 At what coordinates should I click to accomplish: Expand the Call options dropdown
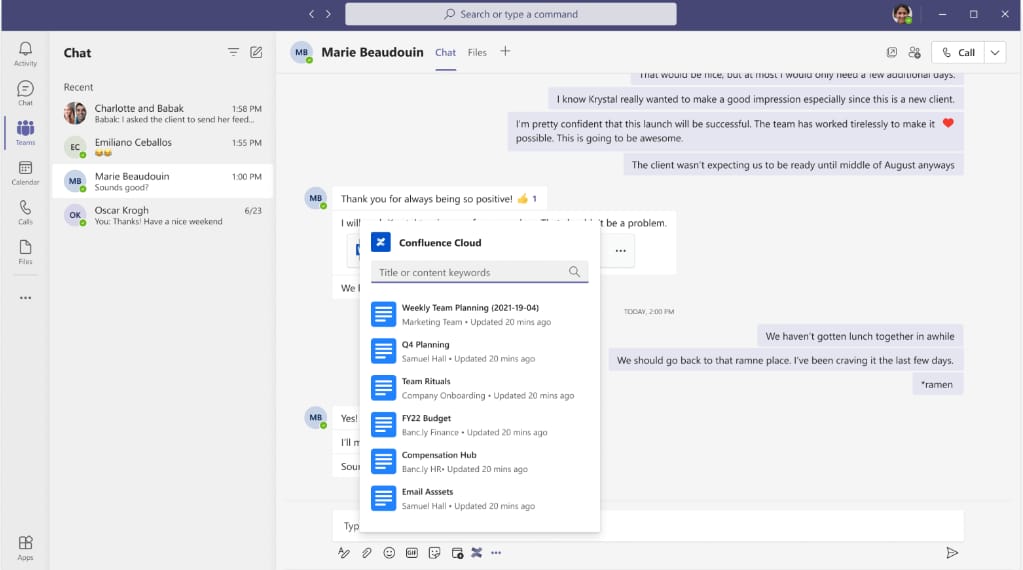pos(995,52)
